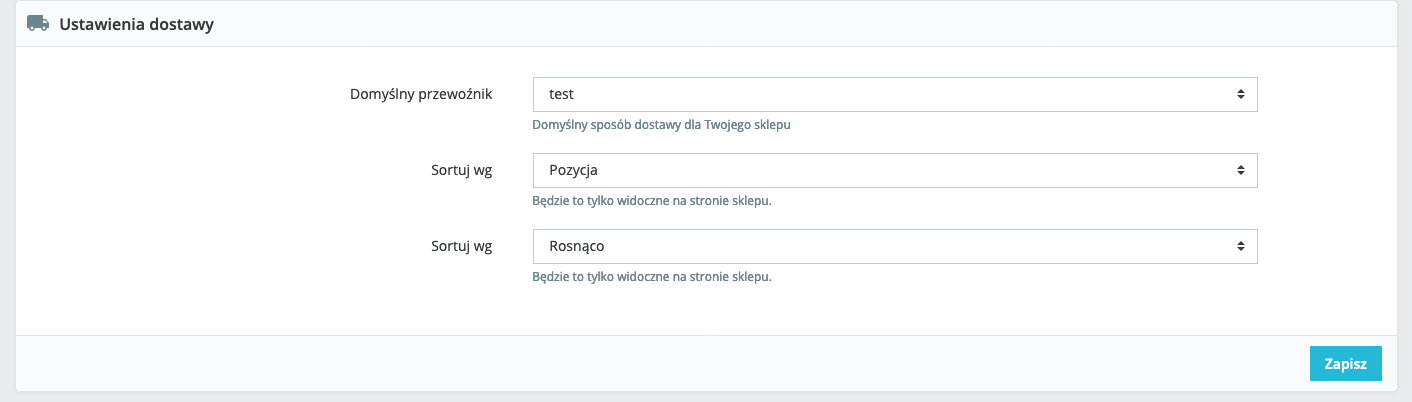Click the hint text below the 'Rosnąco' select
The image size is (1412, 402).
(x=652, y=277)
